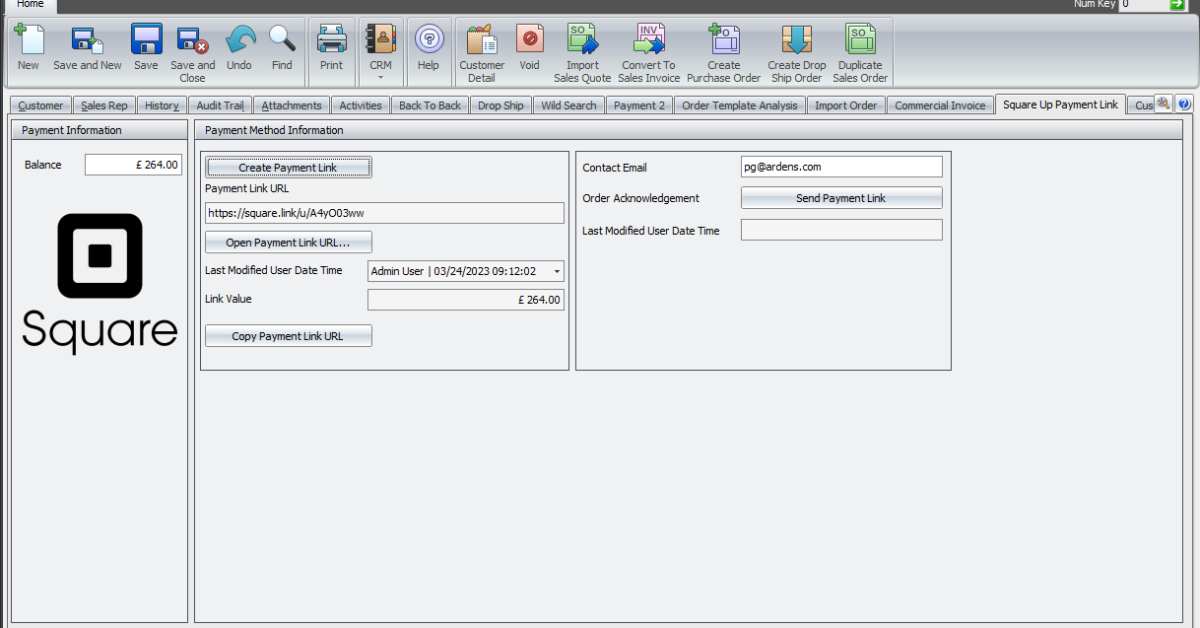Viewport: 1200px width, 628px height.
Task: Expand the CRM dropdown arrow
Action: pos(380,76)
